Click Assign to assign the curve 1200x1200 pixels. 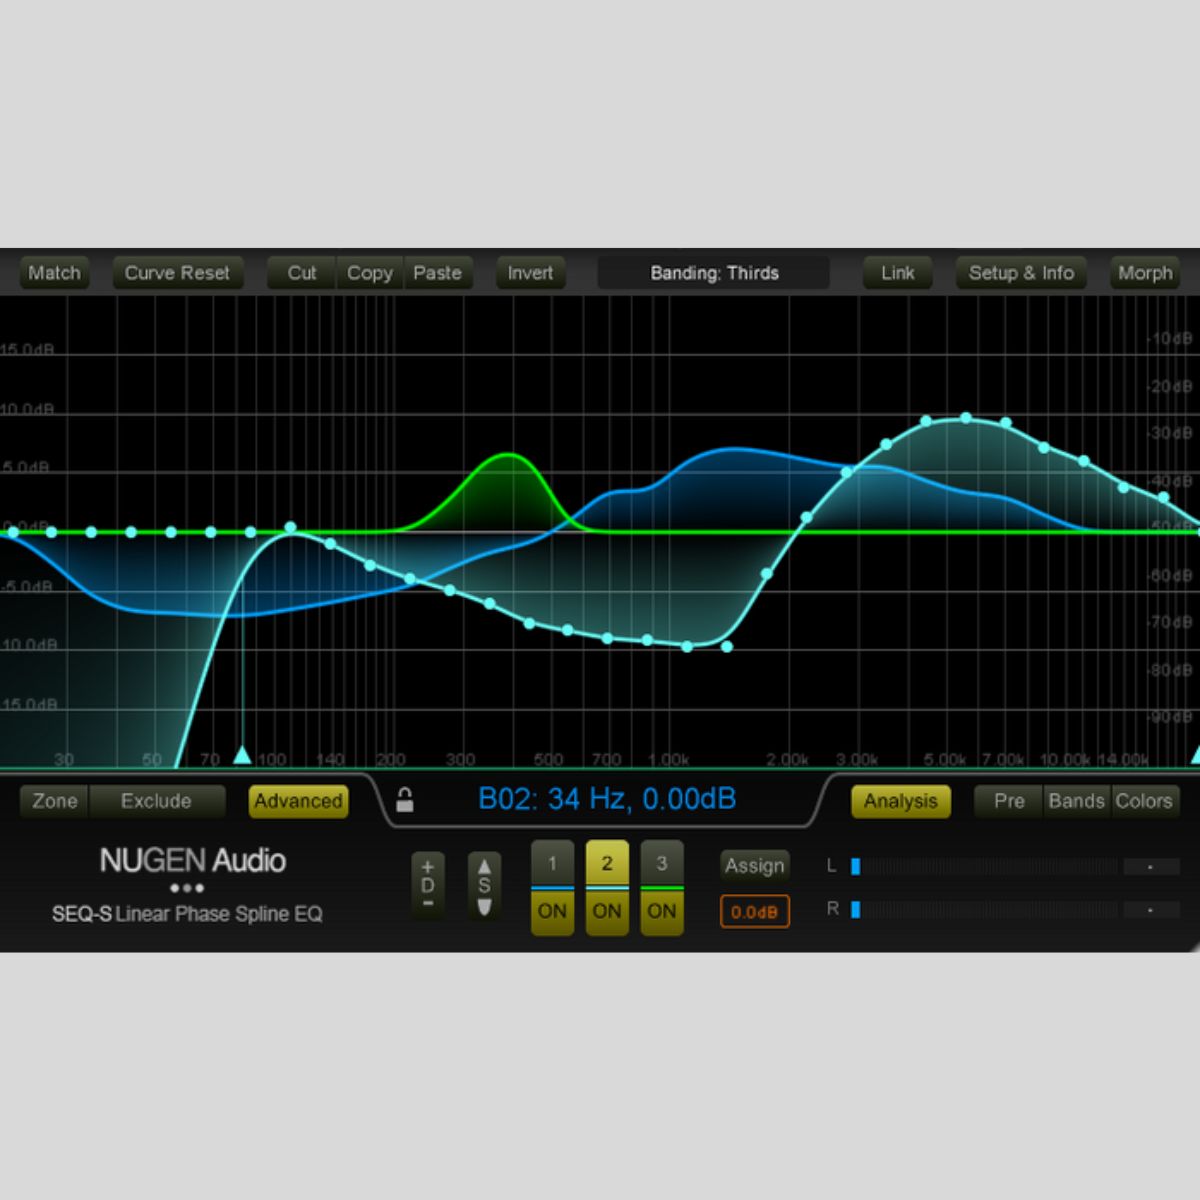(x=754, y=866)
